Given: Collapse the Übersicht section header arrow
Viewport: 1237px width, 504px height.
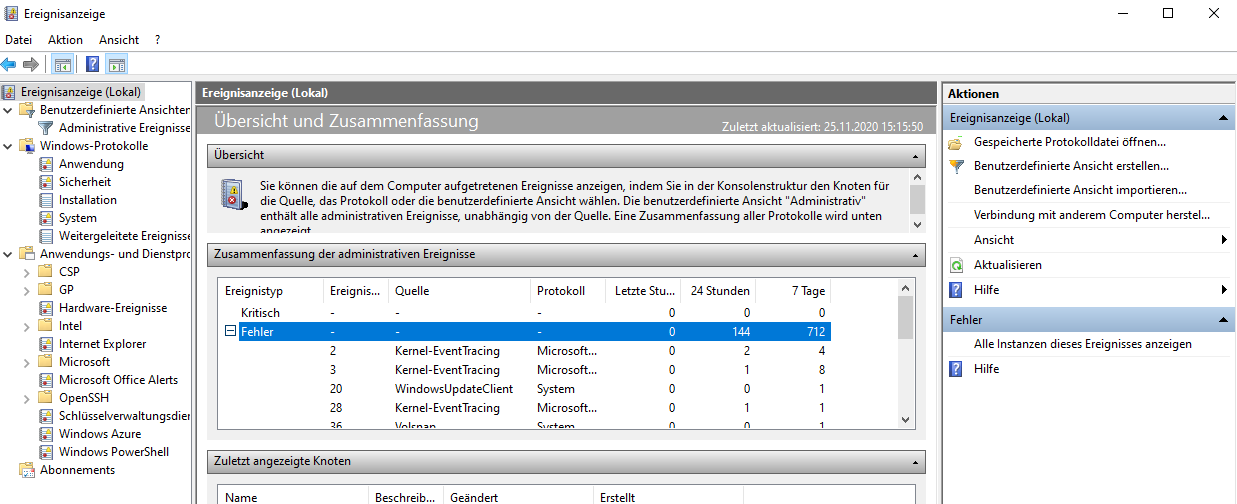Looking at the screenshot, I should click(914, 156).
